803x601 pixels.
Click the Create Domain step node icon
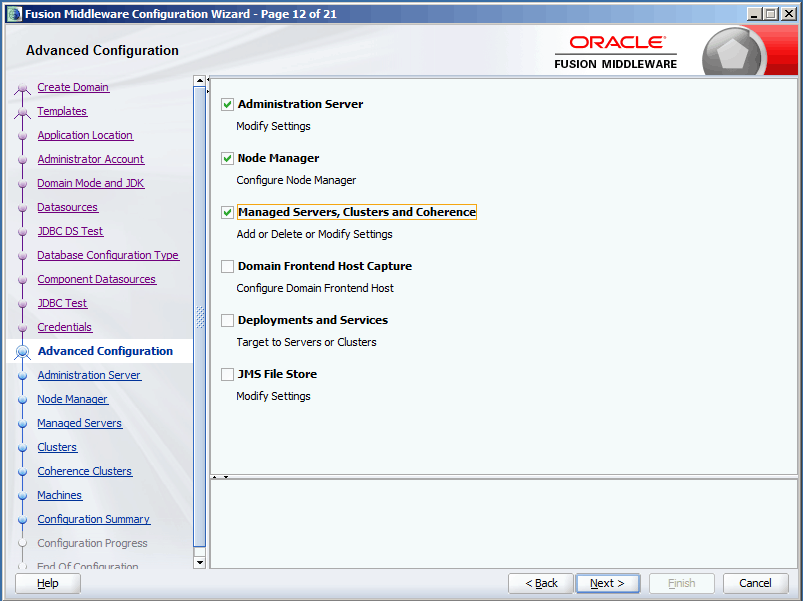[x=22, y=89]
